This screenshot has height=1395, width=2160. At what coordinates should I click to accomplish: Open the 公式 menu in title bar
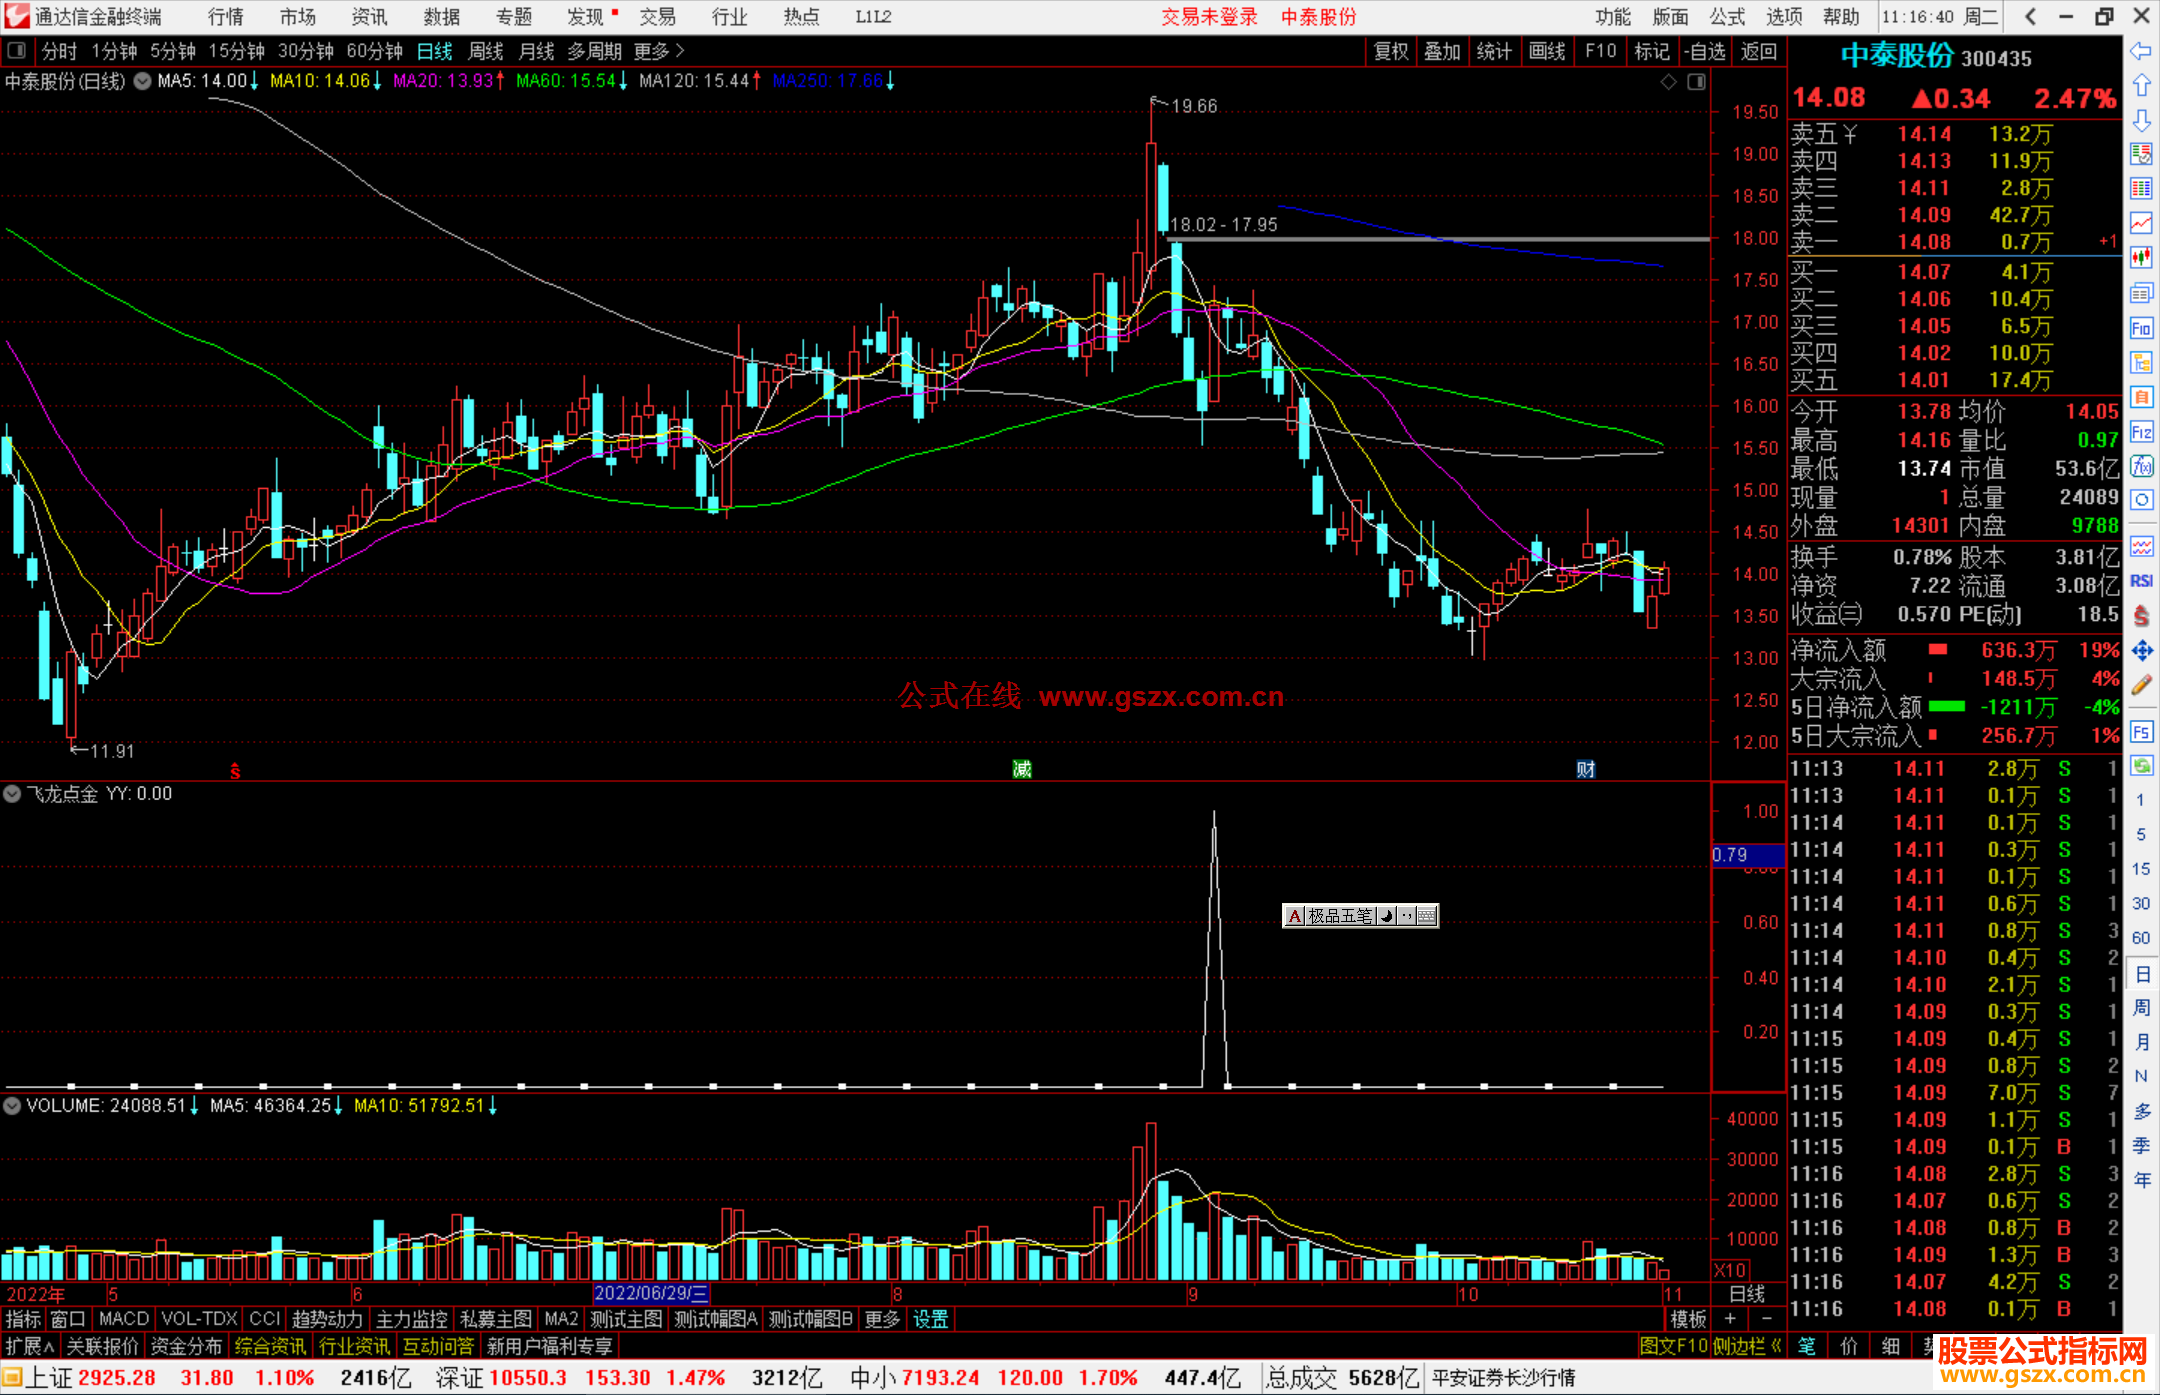tap(1727, 17)
